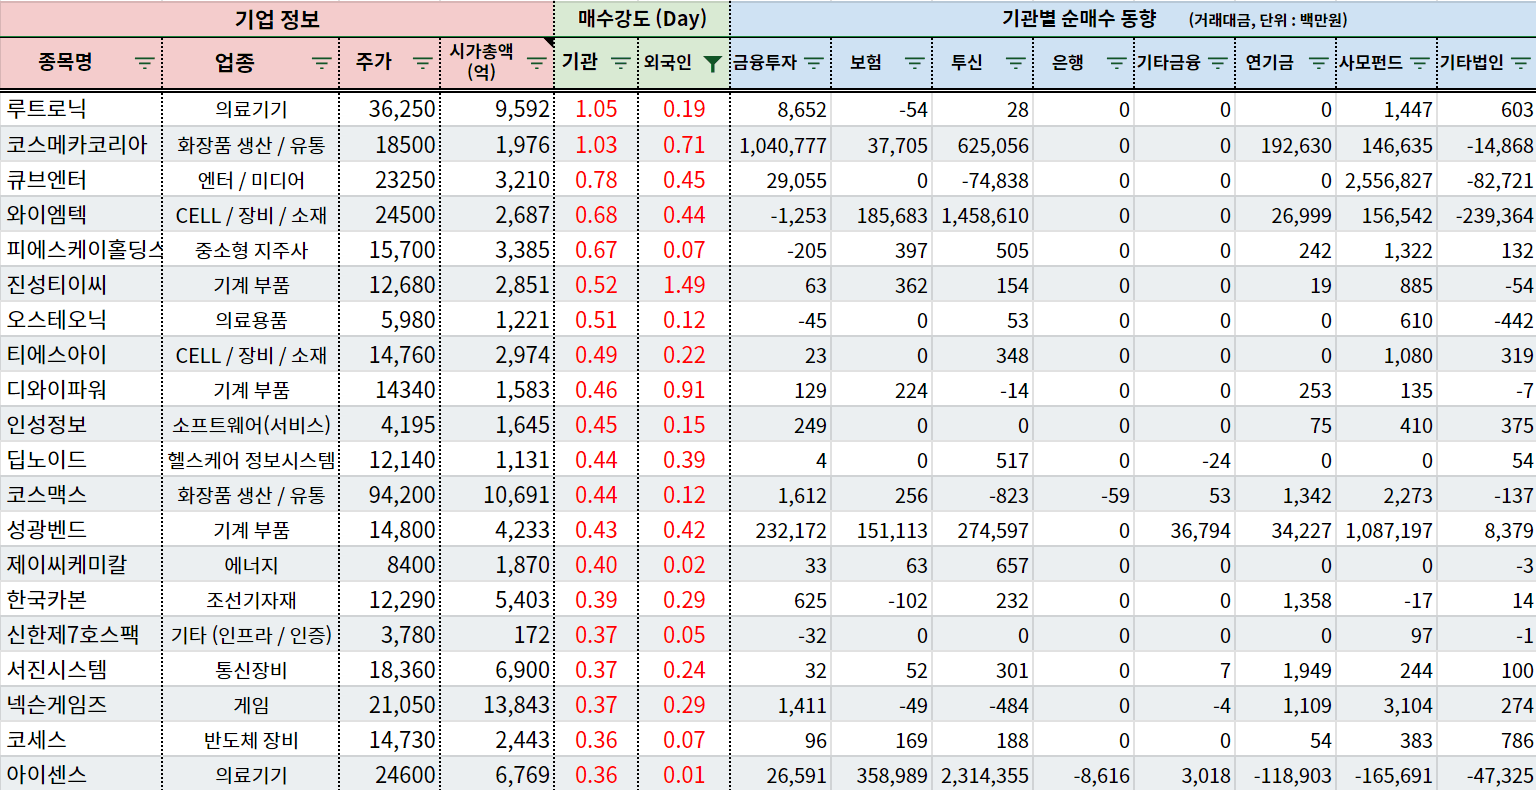The image size is (1536, 790).
Task: Select the 에너지 sector cell
Action: (x=251, y=565)
